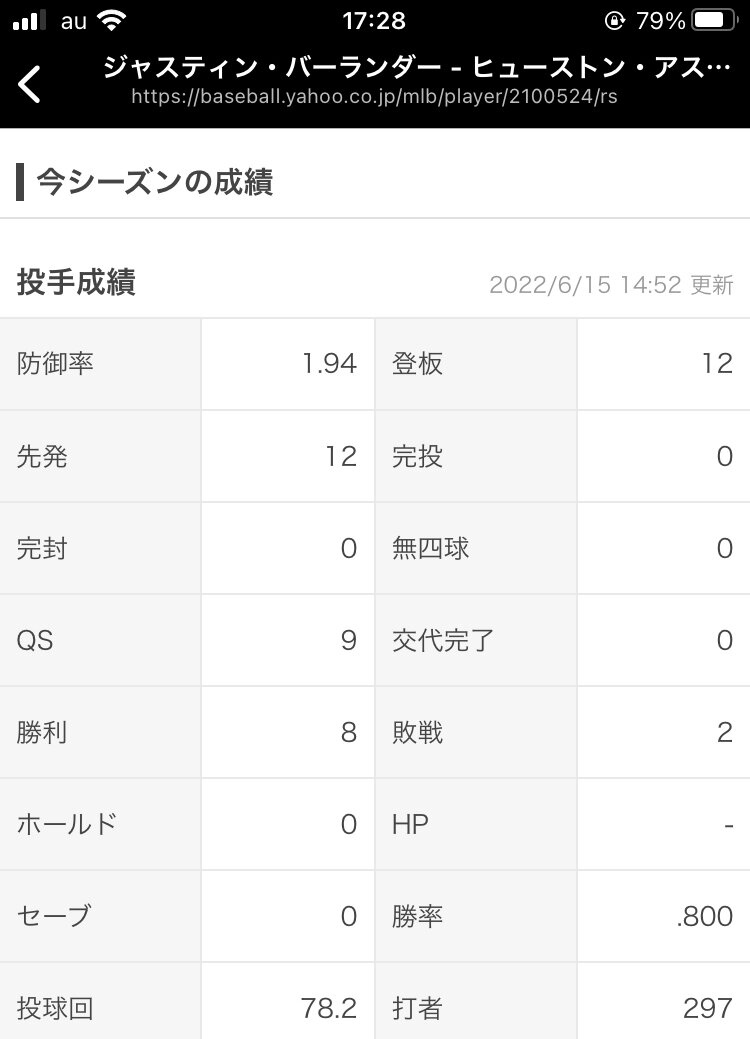The width and height of the screenshot is (750, 1039).
Task: Tap the cellular signal bars icon
Action: click(x=30, y=20)
